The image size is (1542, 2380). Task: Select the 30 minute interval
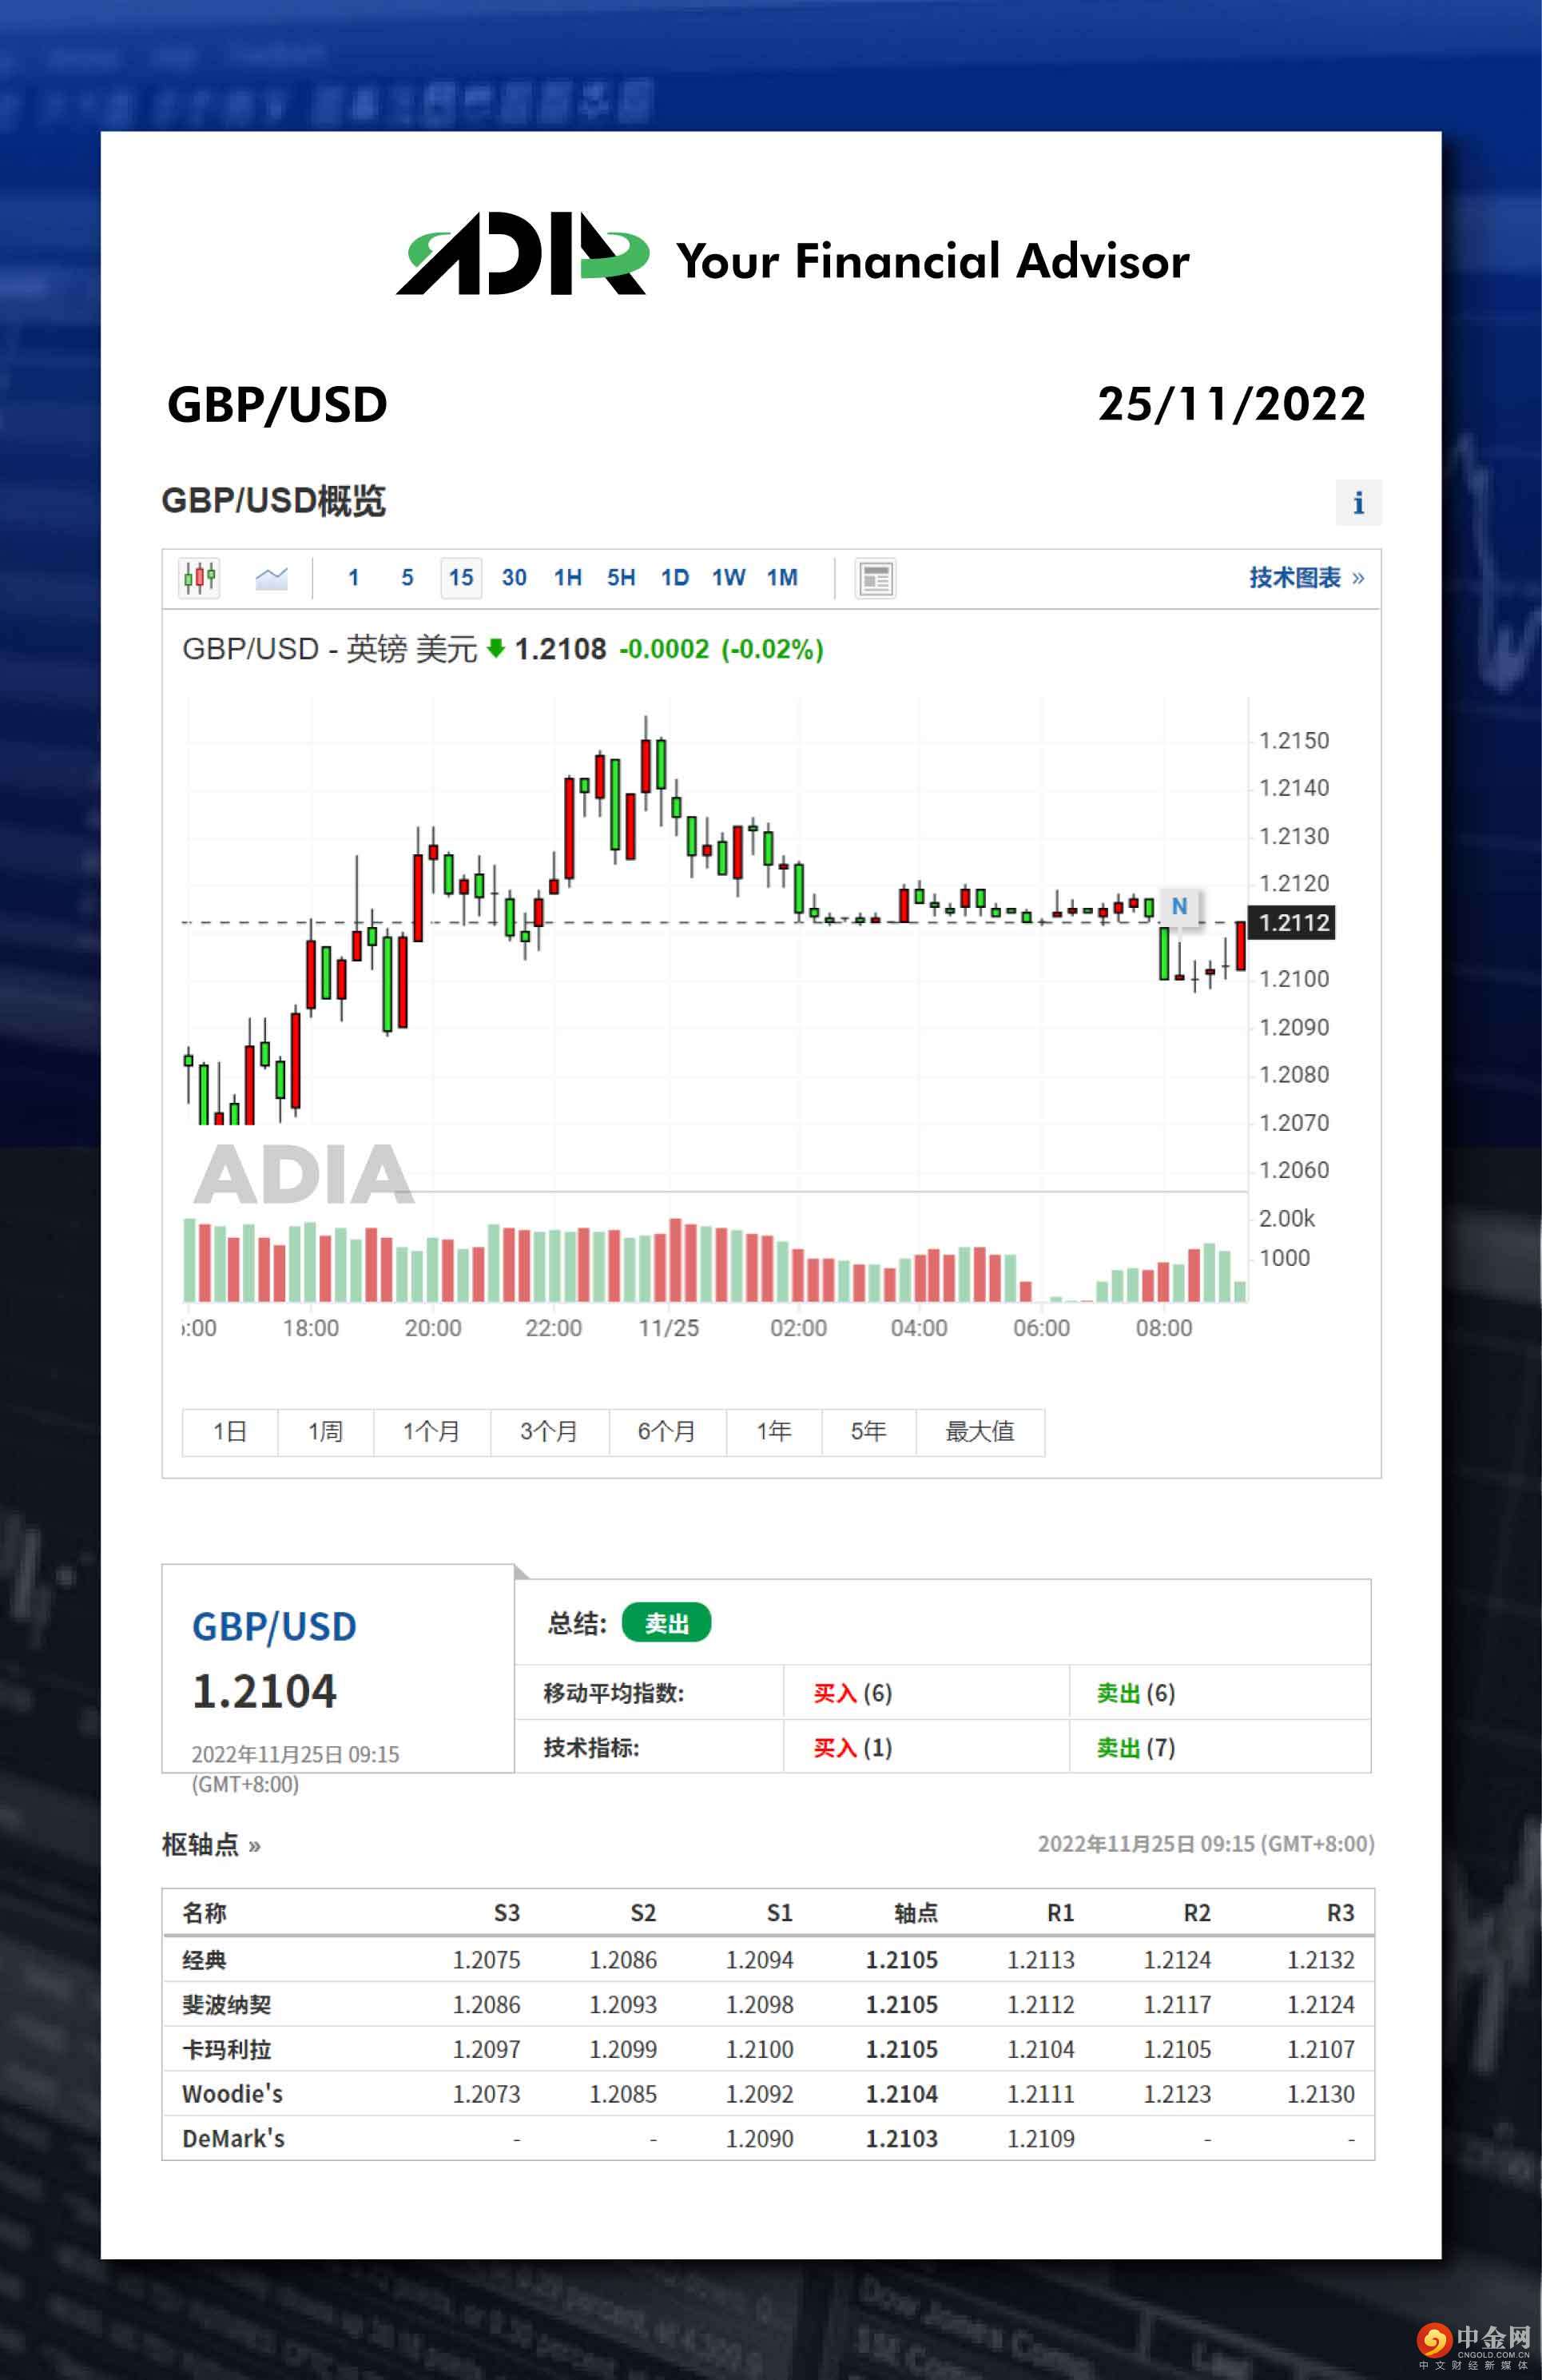point(514,578)
